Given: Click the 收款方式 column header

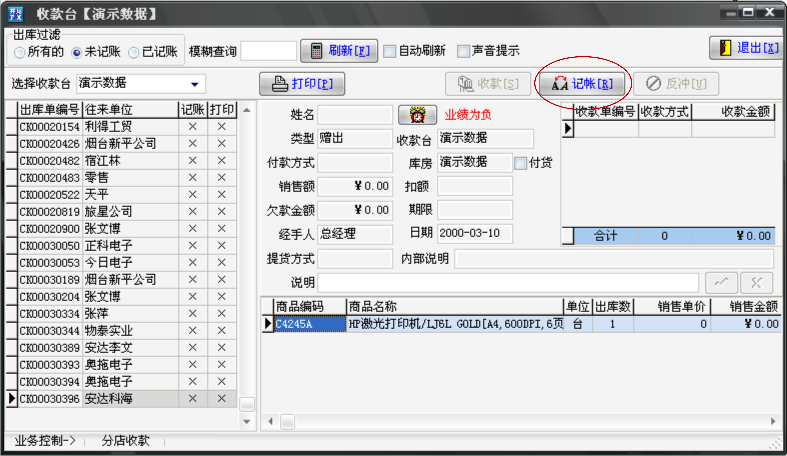Looking at the screenshot, I should coord(665,111).
